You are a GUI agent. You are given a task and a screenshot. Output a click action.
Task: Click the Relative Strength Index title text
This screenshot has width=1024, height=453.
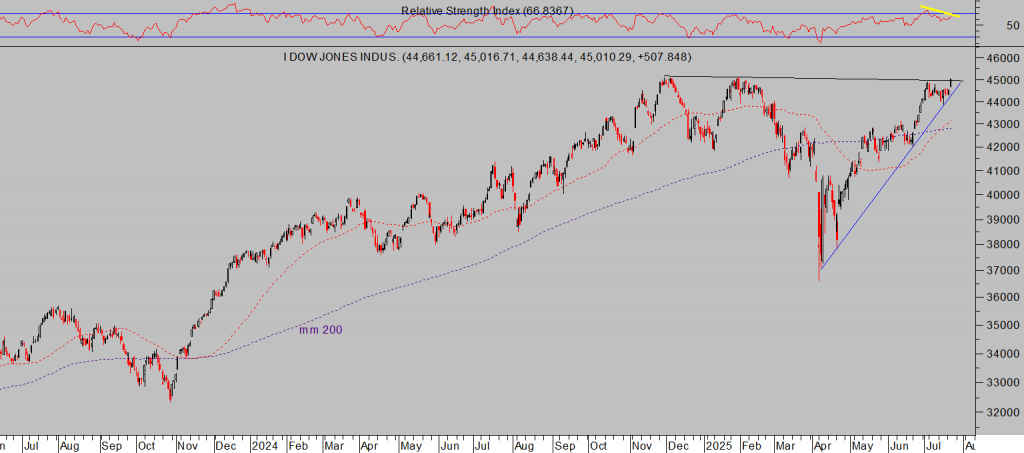click(x=487, y=10)
